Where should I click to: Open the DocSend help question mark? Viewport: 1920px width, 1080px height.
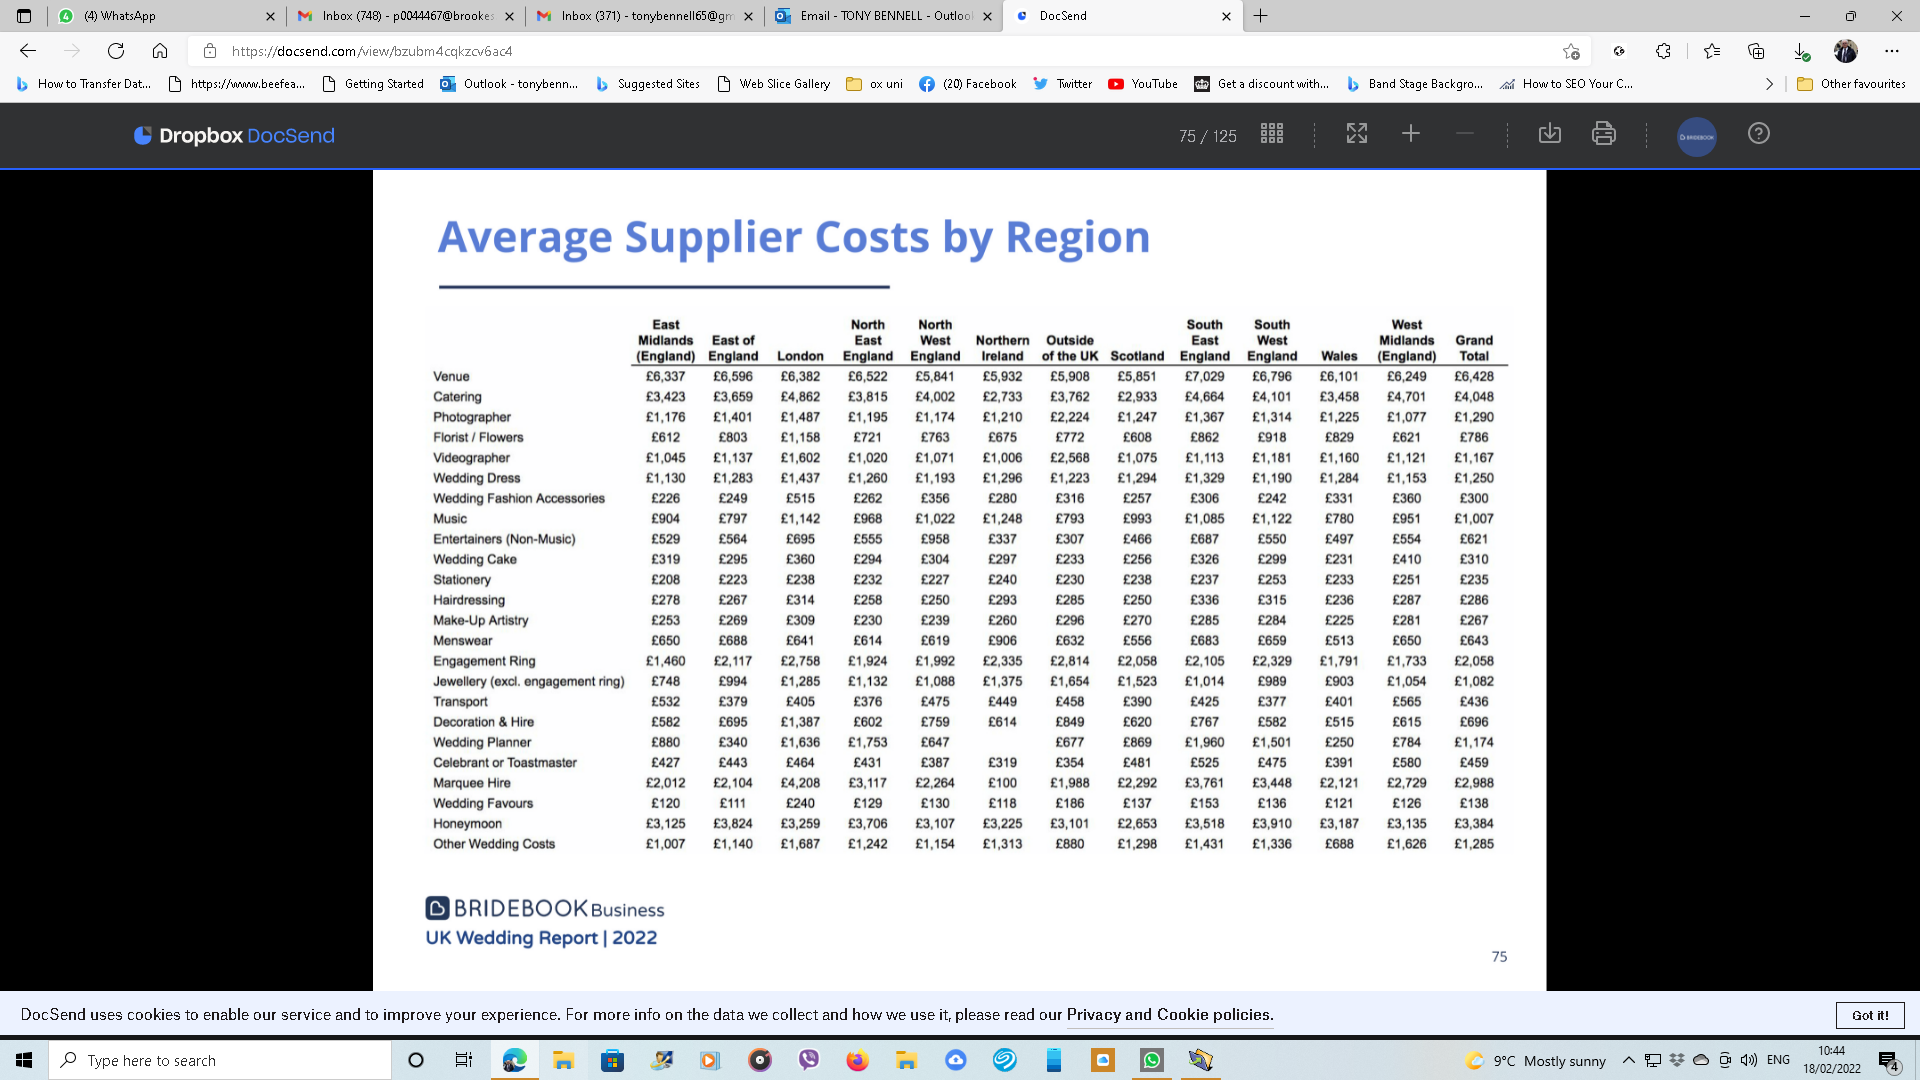click(x=1758, y=134)
